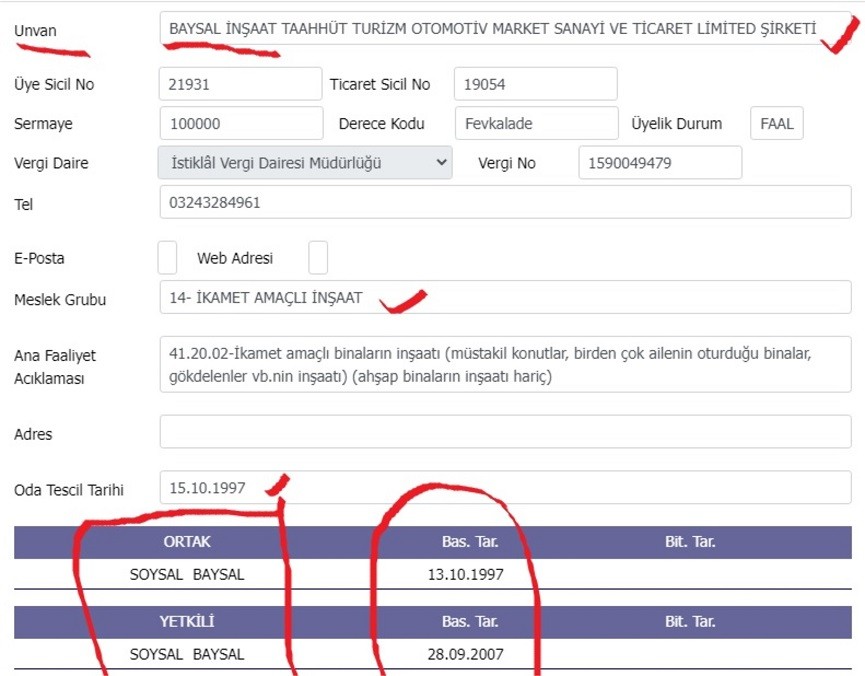Click Bas. Tar. header in ORTAK table
The height and width of the screenshot is (676, 865).
click(470, 542)
